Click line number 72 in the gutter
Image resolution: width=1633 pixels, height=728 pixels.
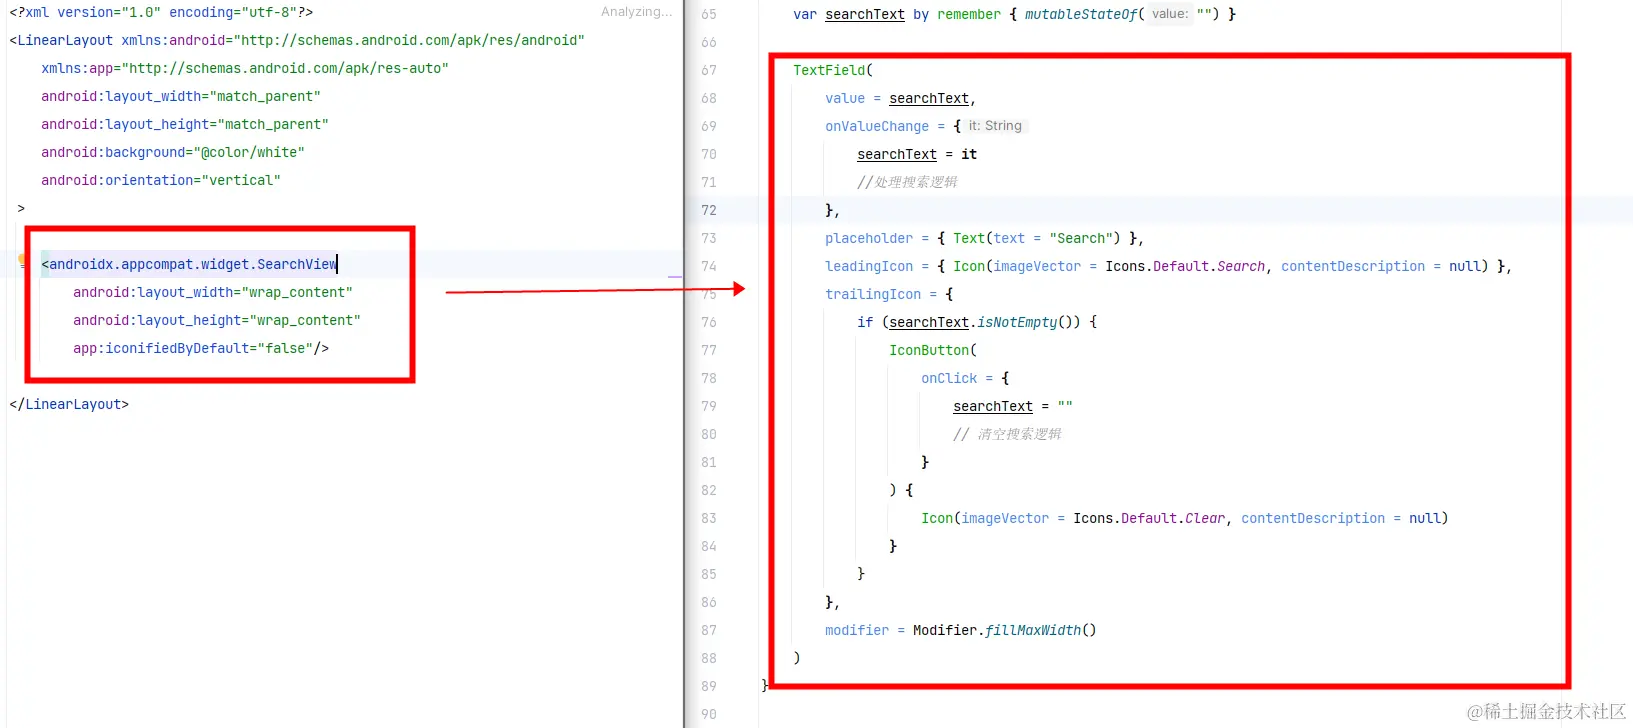click(x=709, y=210)
